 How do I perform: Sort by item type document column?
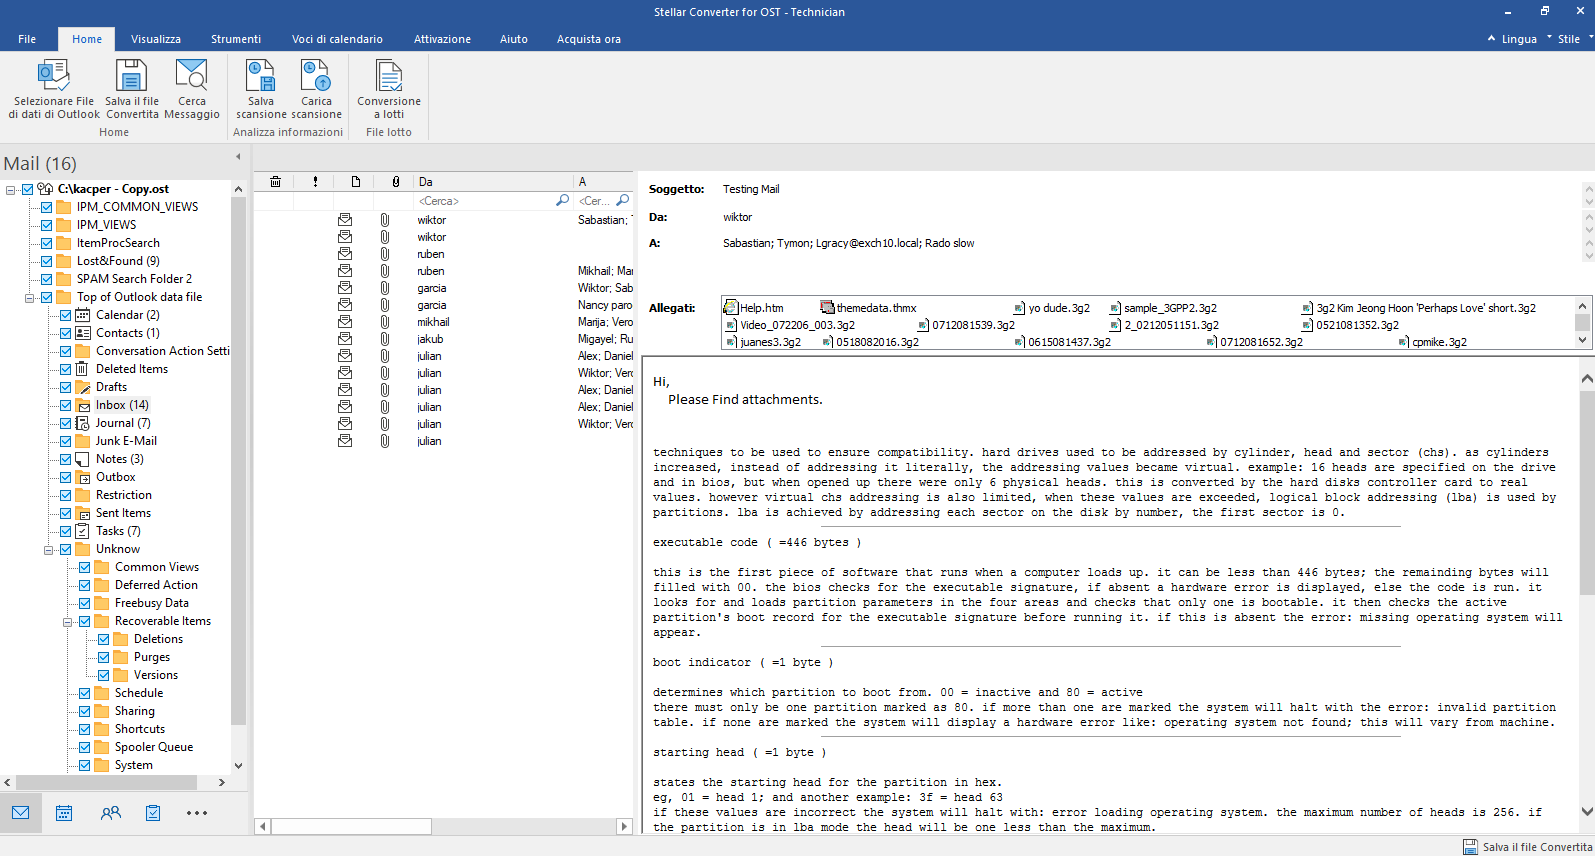(356, 182)
